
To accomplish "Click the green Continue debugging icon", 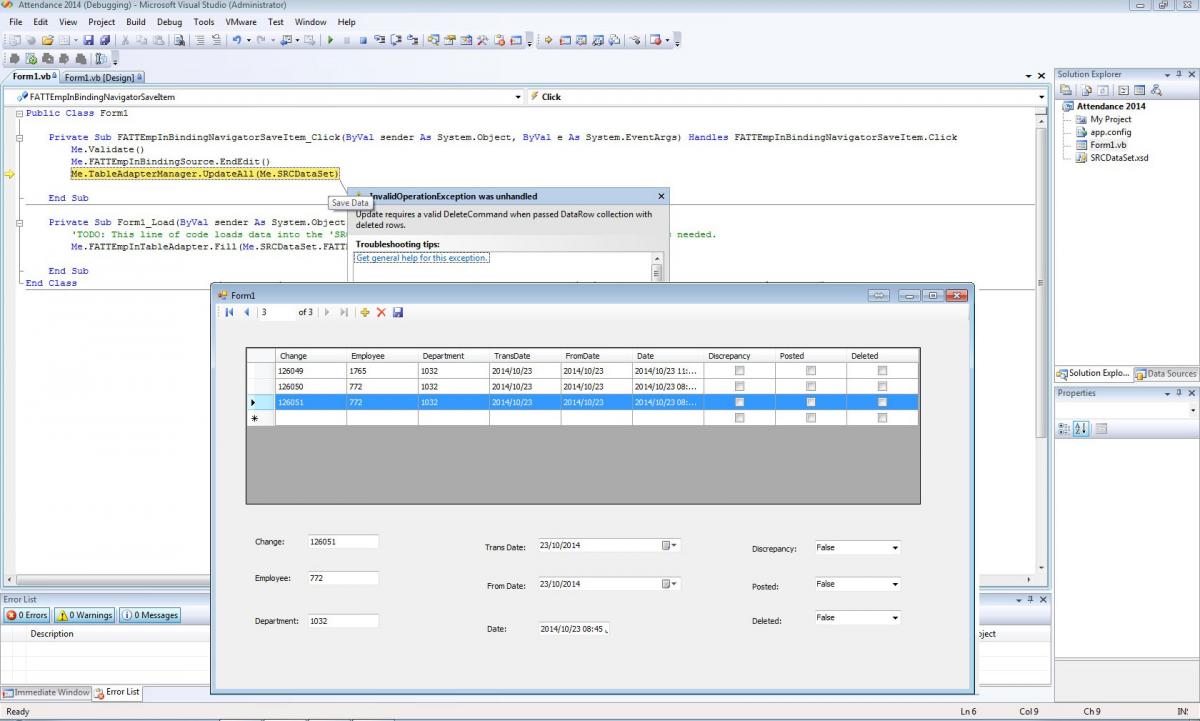I will 330,40.
